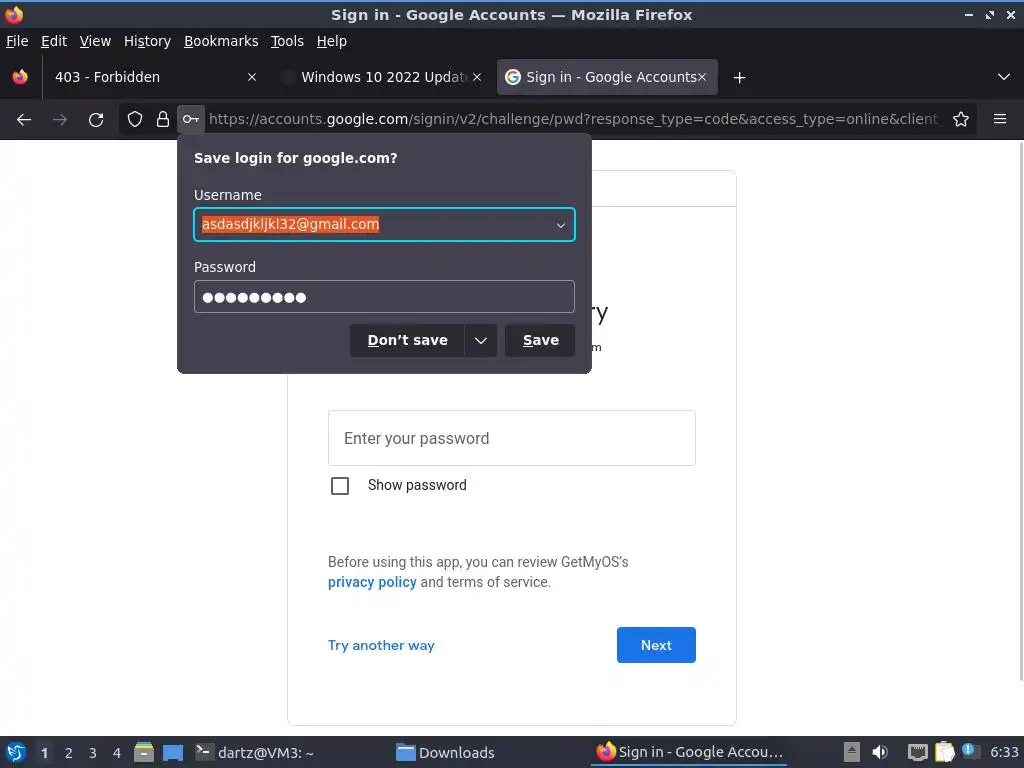Click the 6:33 clock

click(x=1004, y=752)
